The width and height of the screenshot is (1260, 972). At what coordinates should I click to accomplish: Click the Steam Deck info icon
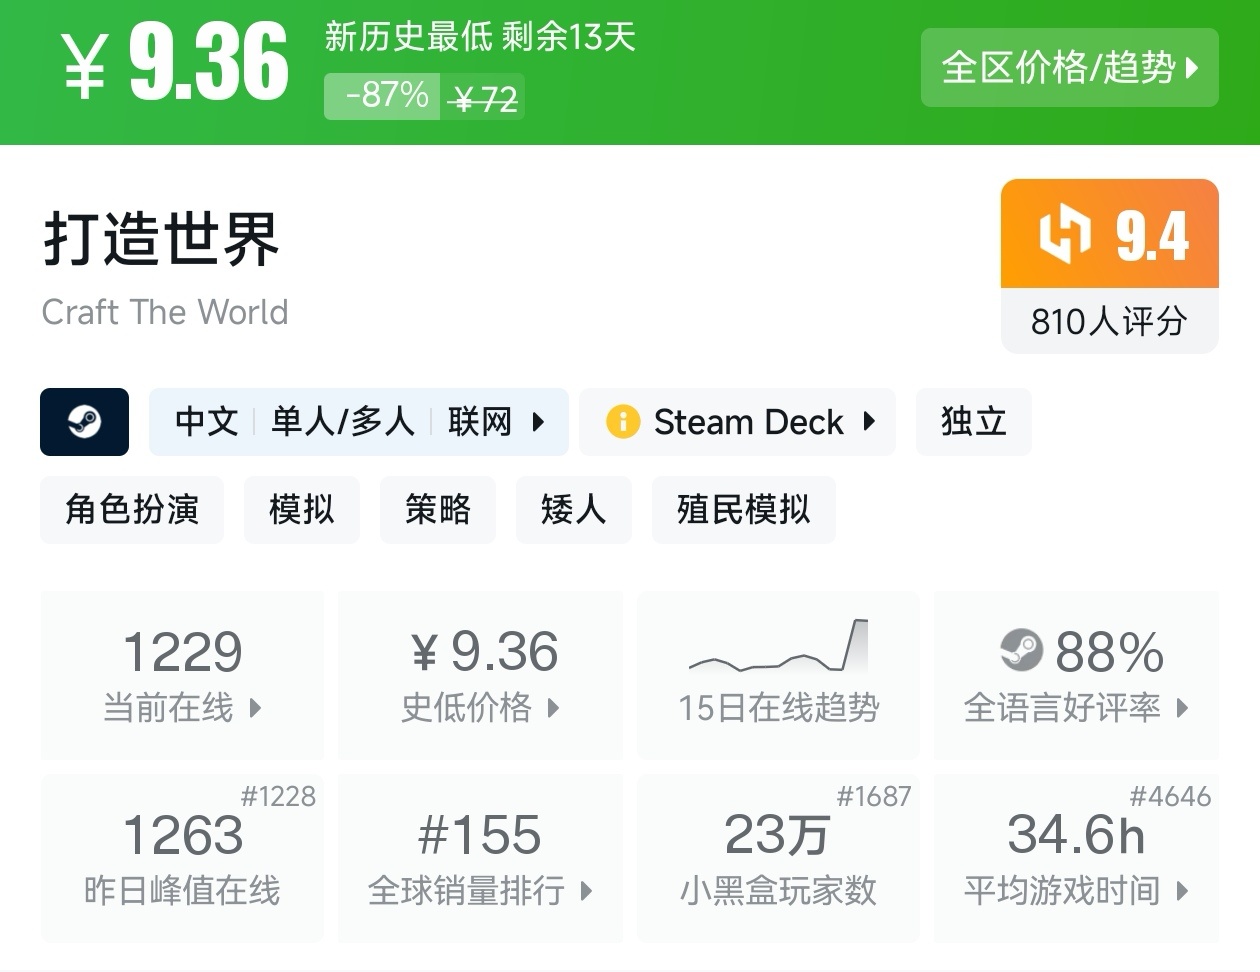pyautogui.click(x=622, y=422)
